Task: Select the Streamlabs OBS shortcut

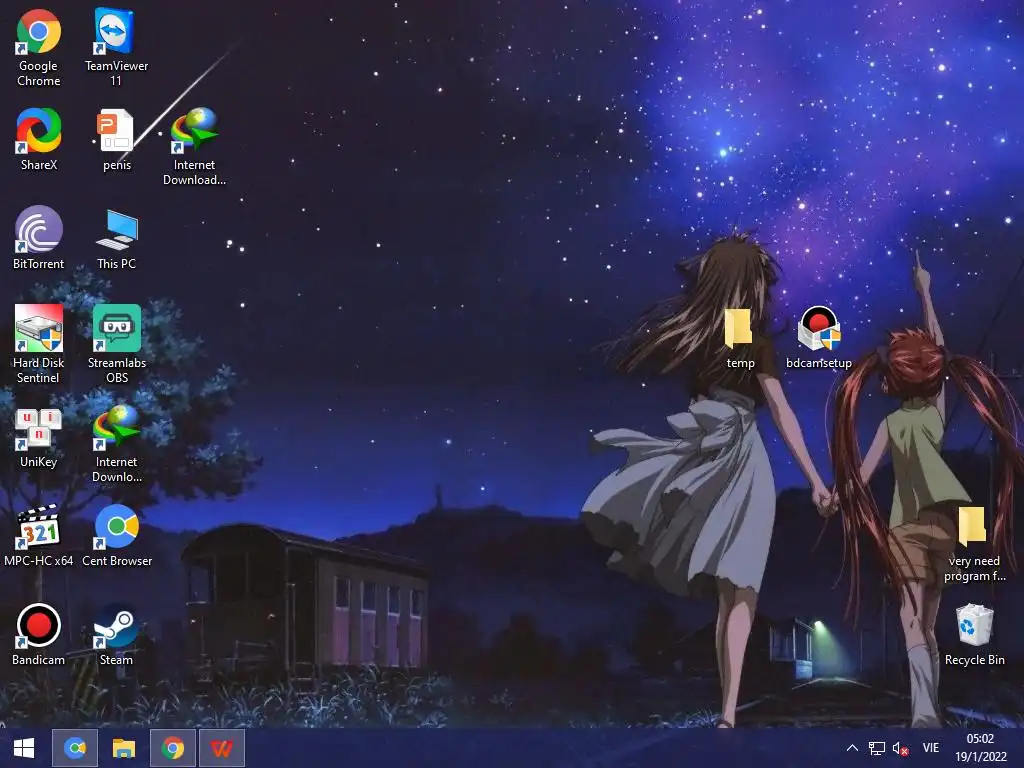Action: (116, 344)
